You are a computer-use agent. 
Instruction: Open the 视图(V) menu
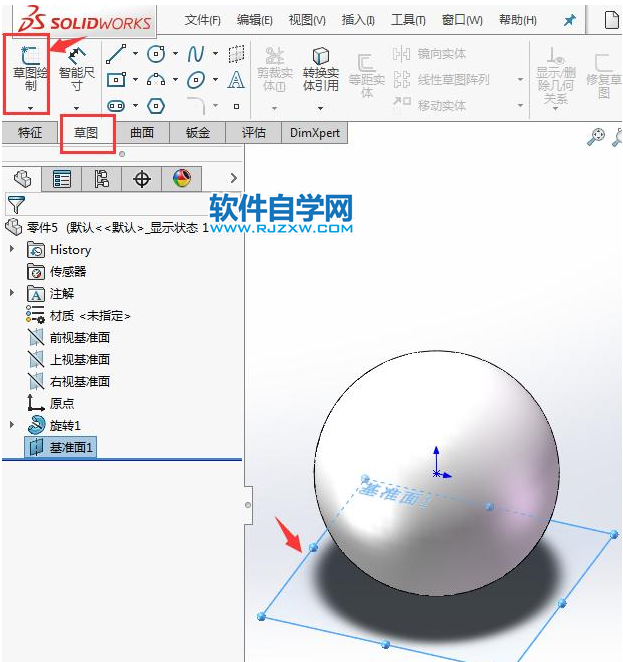[307, 20]
